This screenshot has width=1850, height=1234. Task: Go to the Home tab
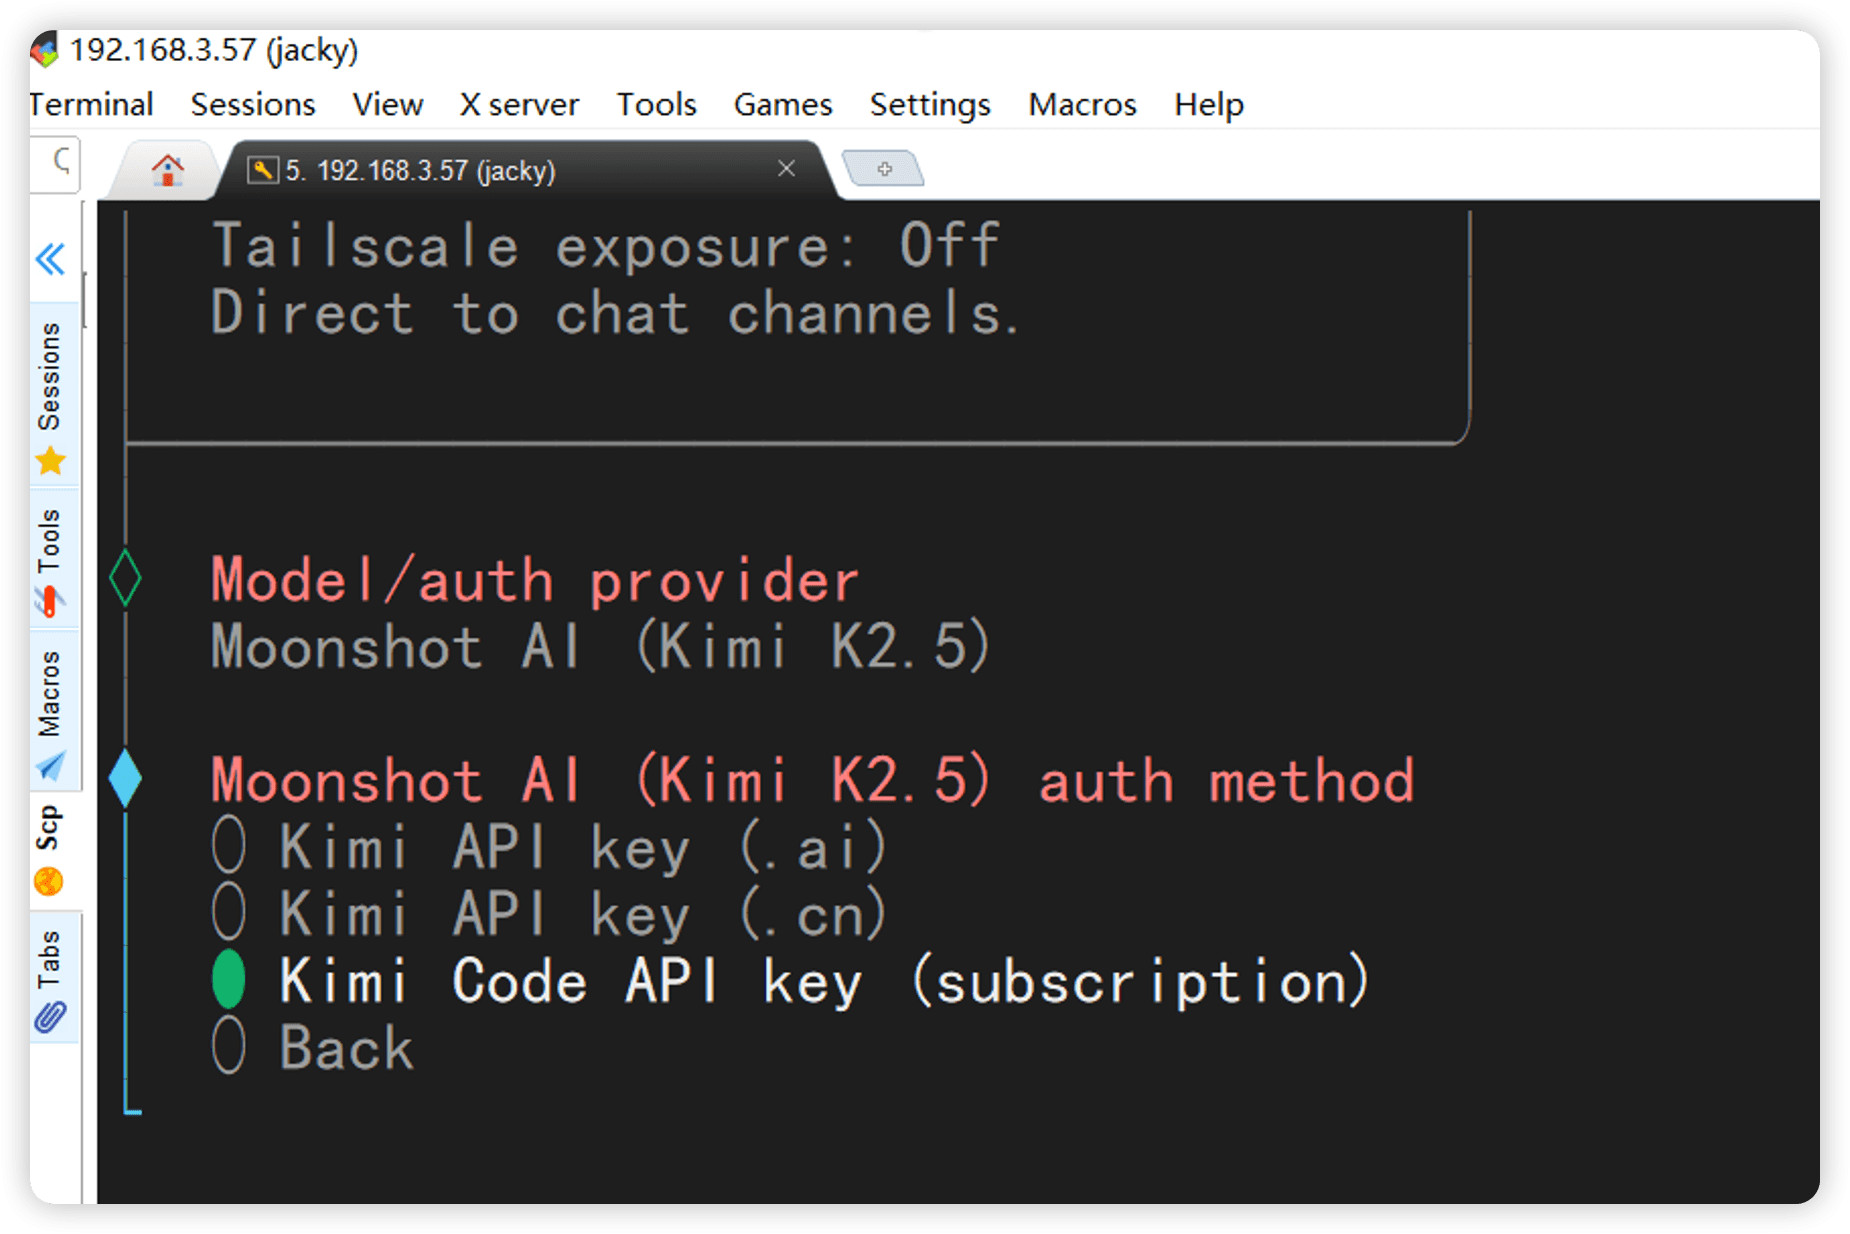167,170
